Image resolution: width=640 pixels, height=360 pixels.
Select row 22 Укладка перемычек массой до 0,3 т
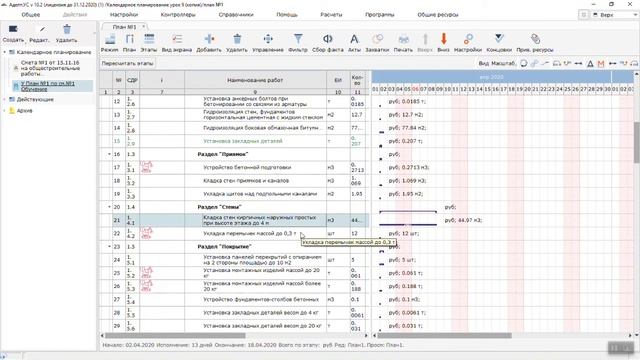[234, 233]
